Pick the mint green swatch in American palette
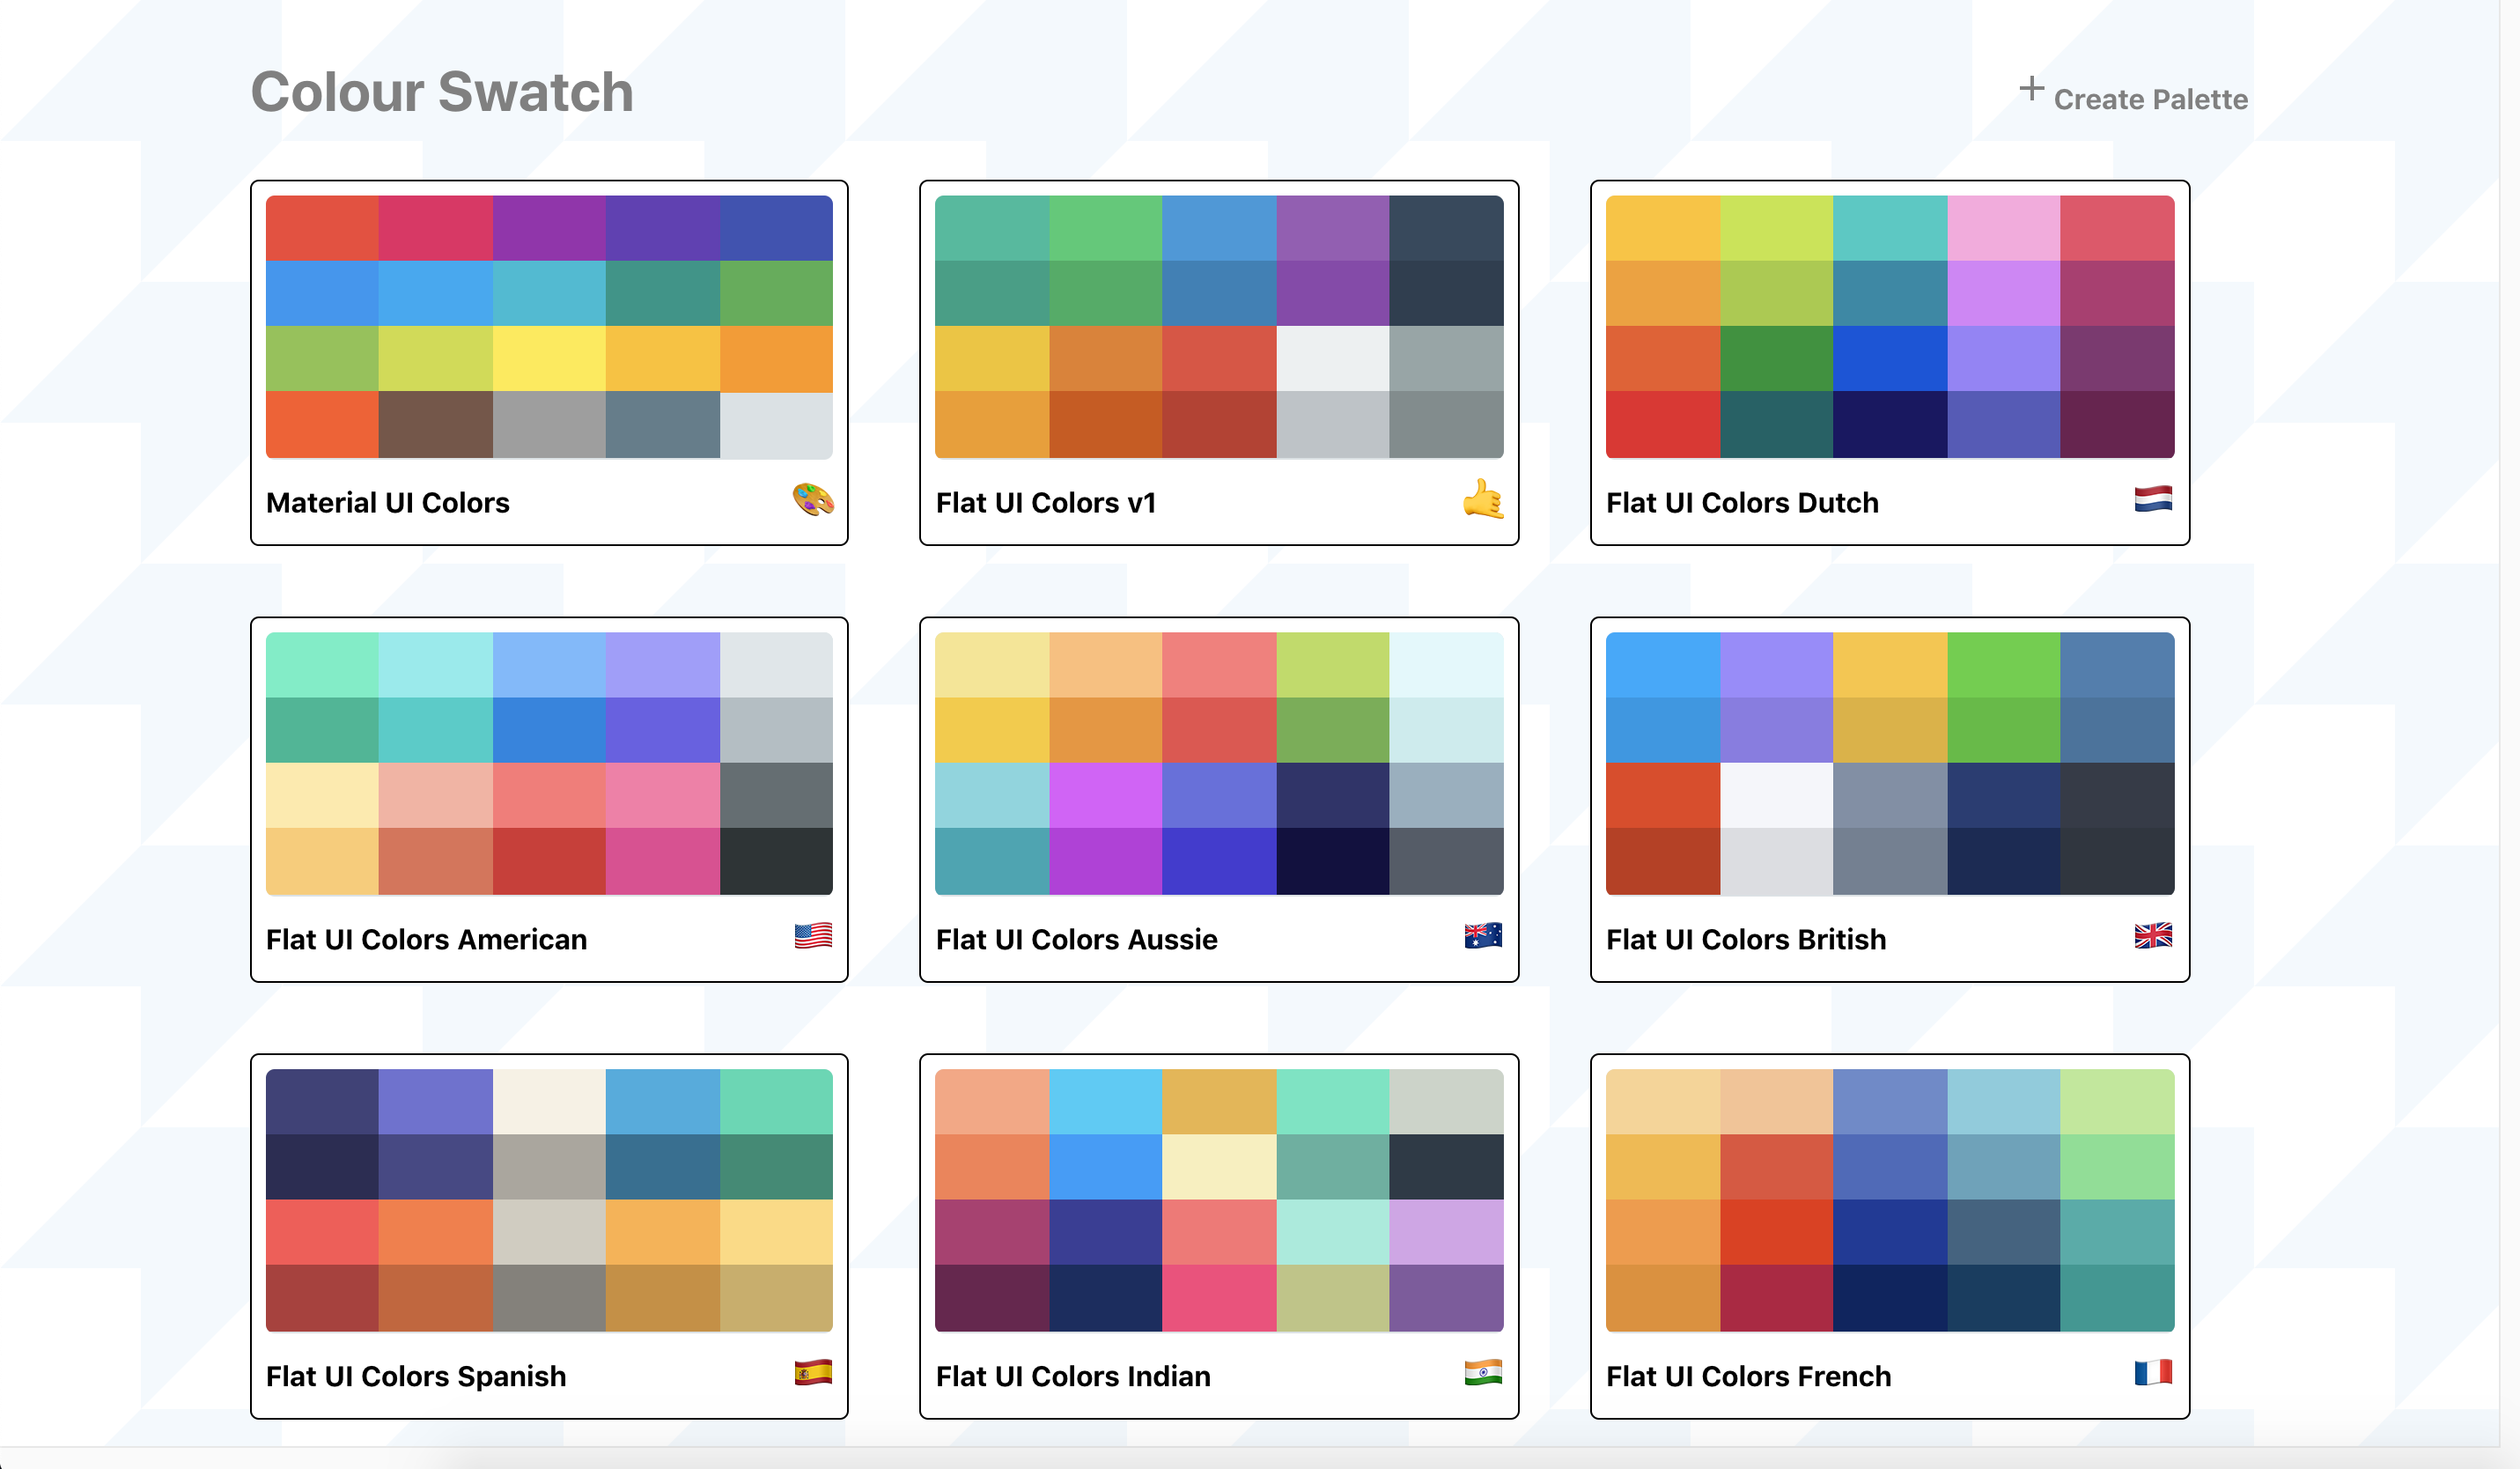 coord(322,665)
